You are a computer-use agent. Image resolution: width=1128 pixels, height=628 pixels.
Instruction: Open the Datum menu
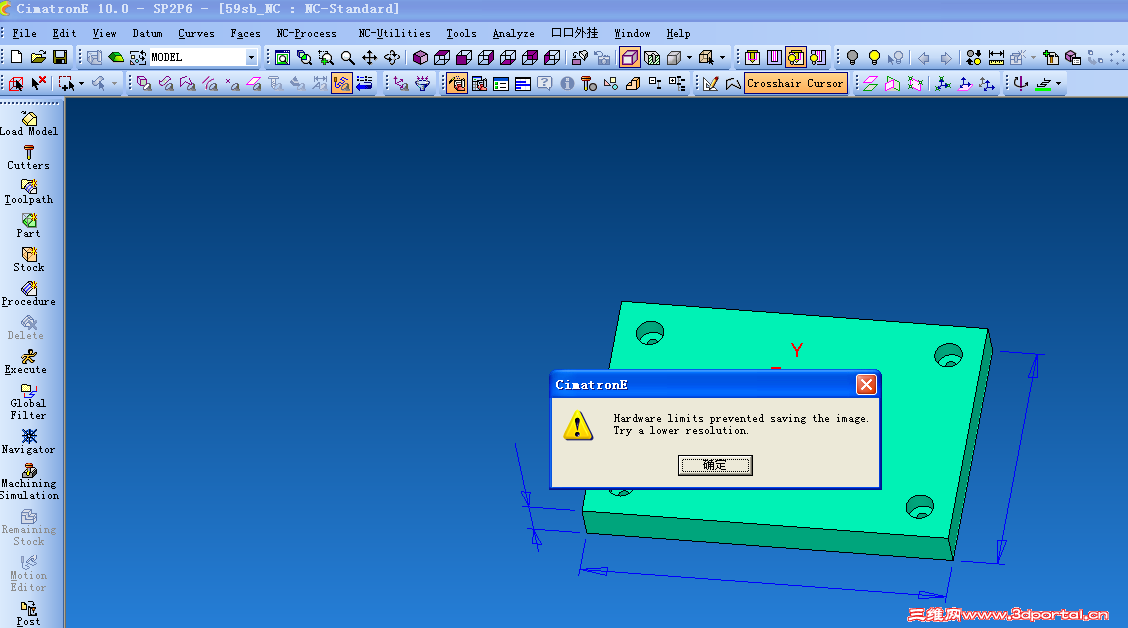click(x=147, y=33)
